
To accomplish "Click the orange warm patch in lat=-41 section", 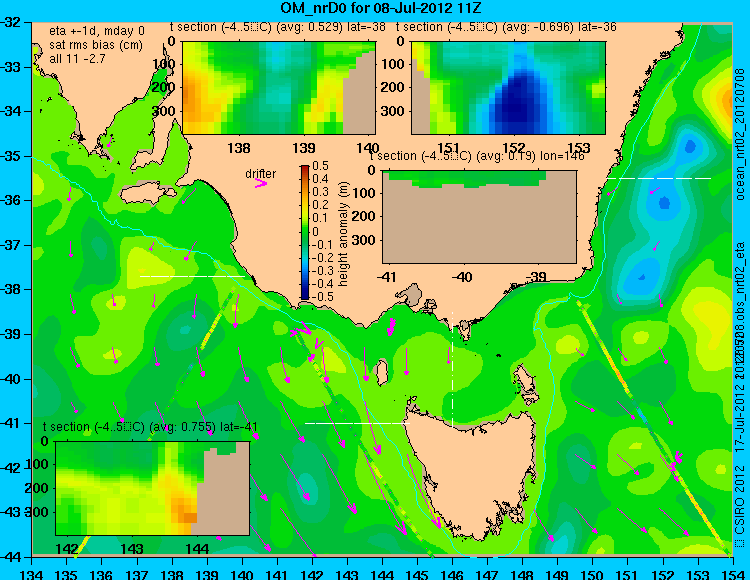I will (x=183, y=513).
